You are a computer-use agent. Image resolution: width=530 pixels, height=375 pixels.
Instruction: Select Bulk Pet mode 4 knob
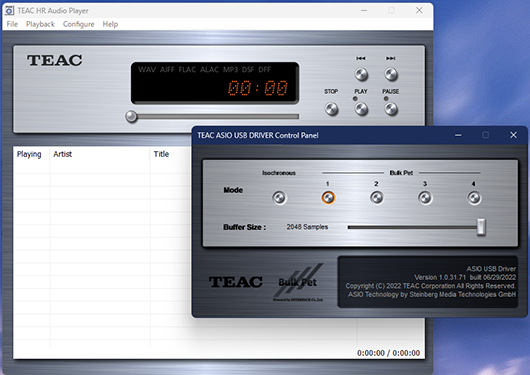[x=474, y=198]
